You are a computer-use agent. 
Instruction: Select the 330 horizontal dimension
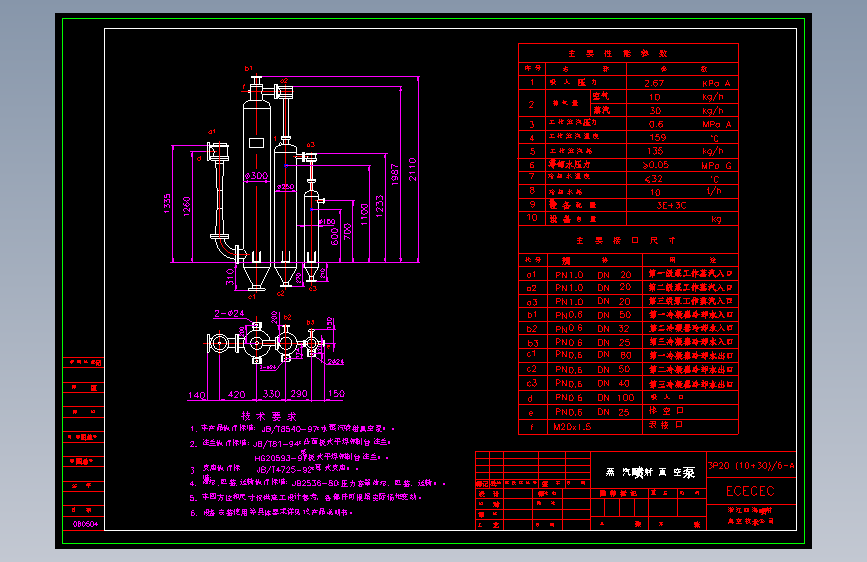(x=271, y=394)
